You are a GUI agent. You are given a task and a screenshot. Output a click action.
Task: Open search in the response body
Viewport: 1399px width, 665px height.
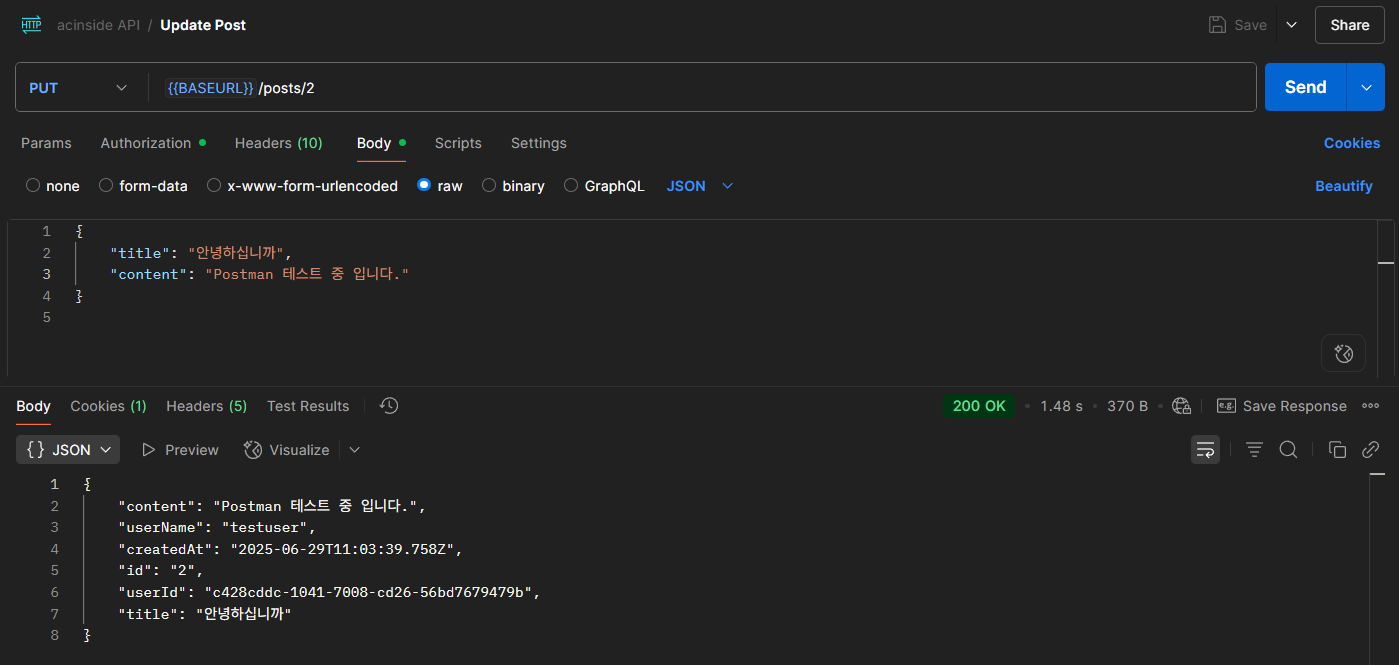click(x=1288, y=450)
